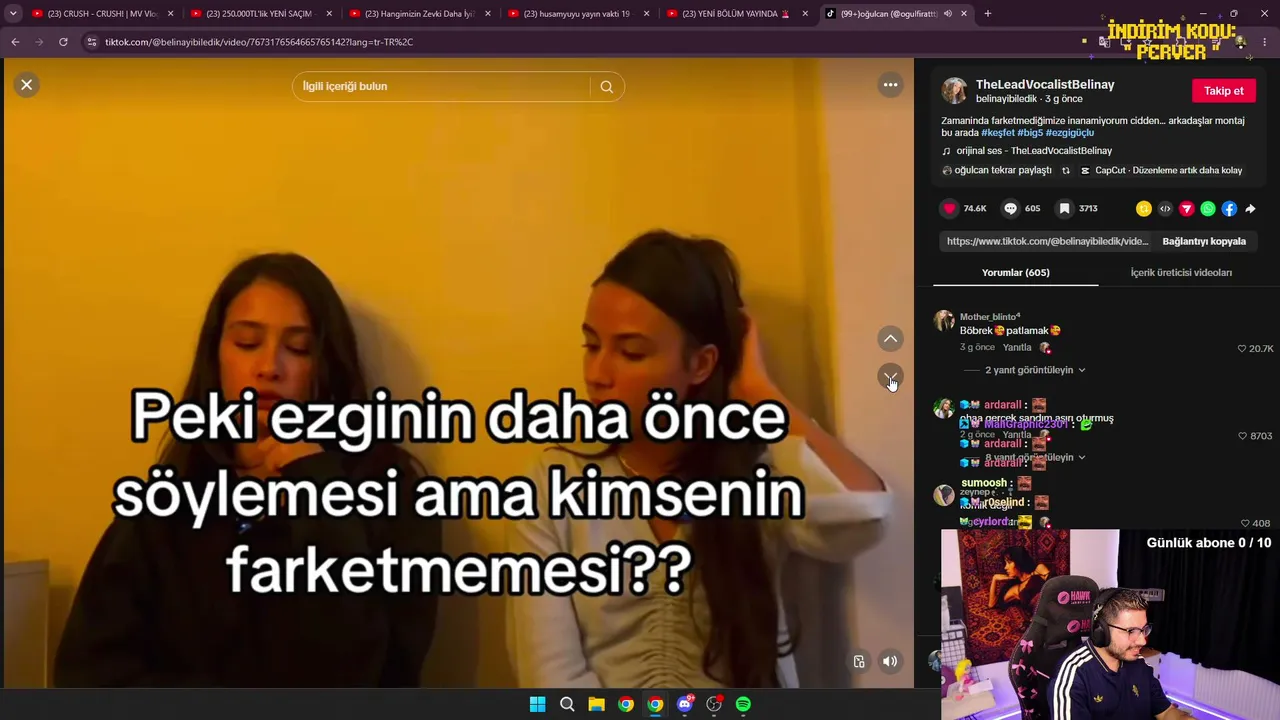1280x720 pixels.
Task: Go to previous video with up chevron
Action: [890, 339]
